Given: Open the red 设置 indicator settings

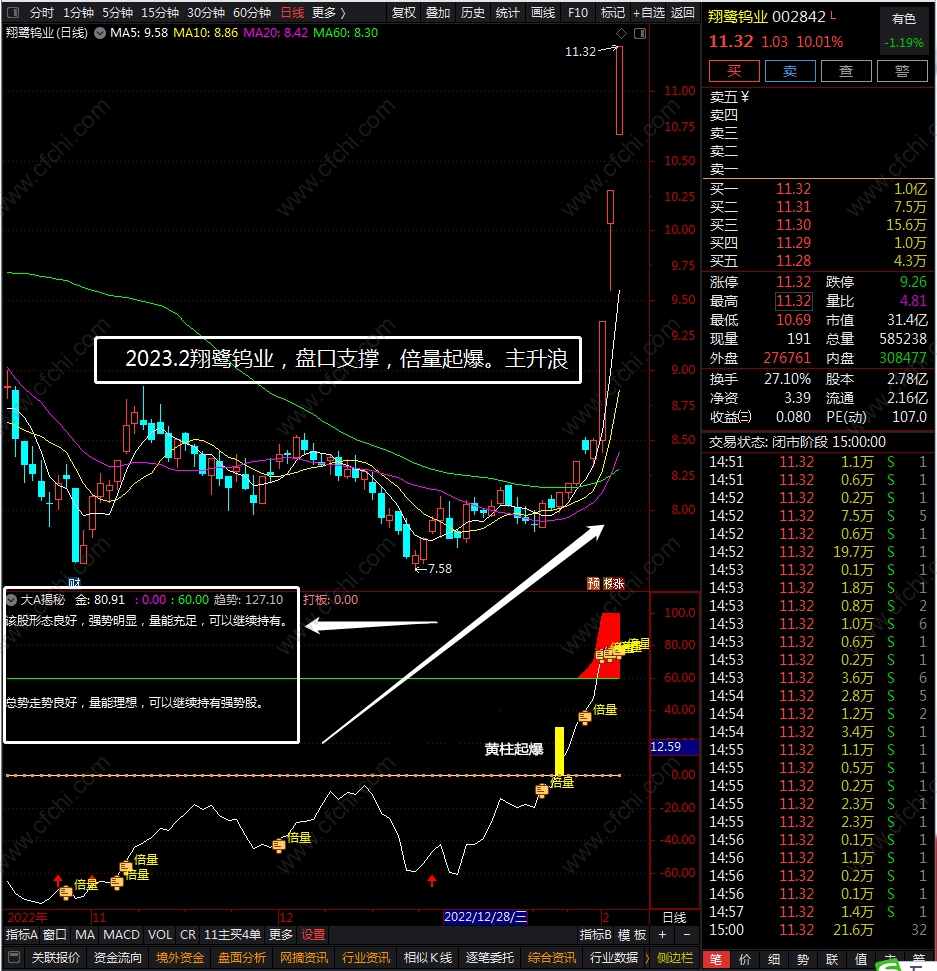Looking at the screenshot, I should click(x=313, y=934).
